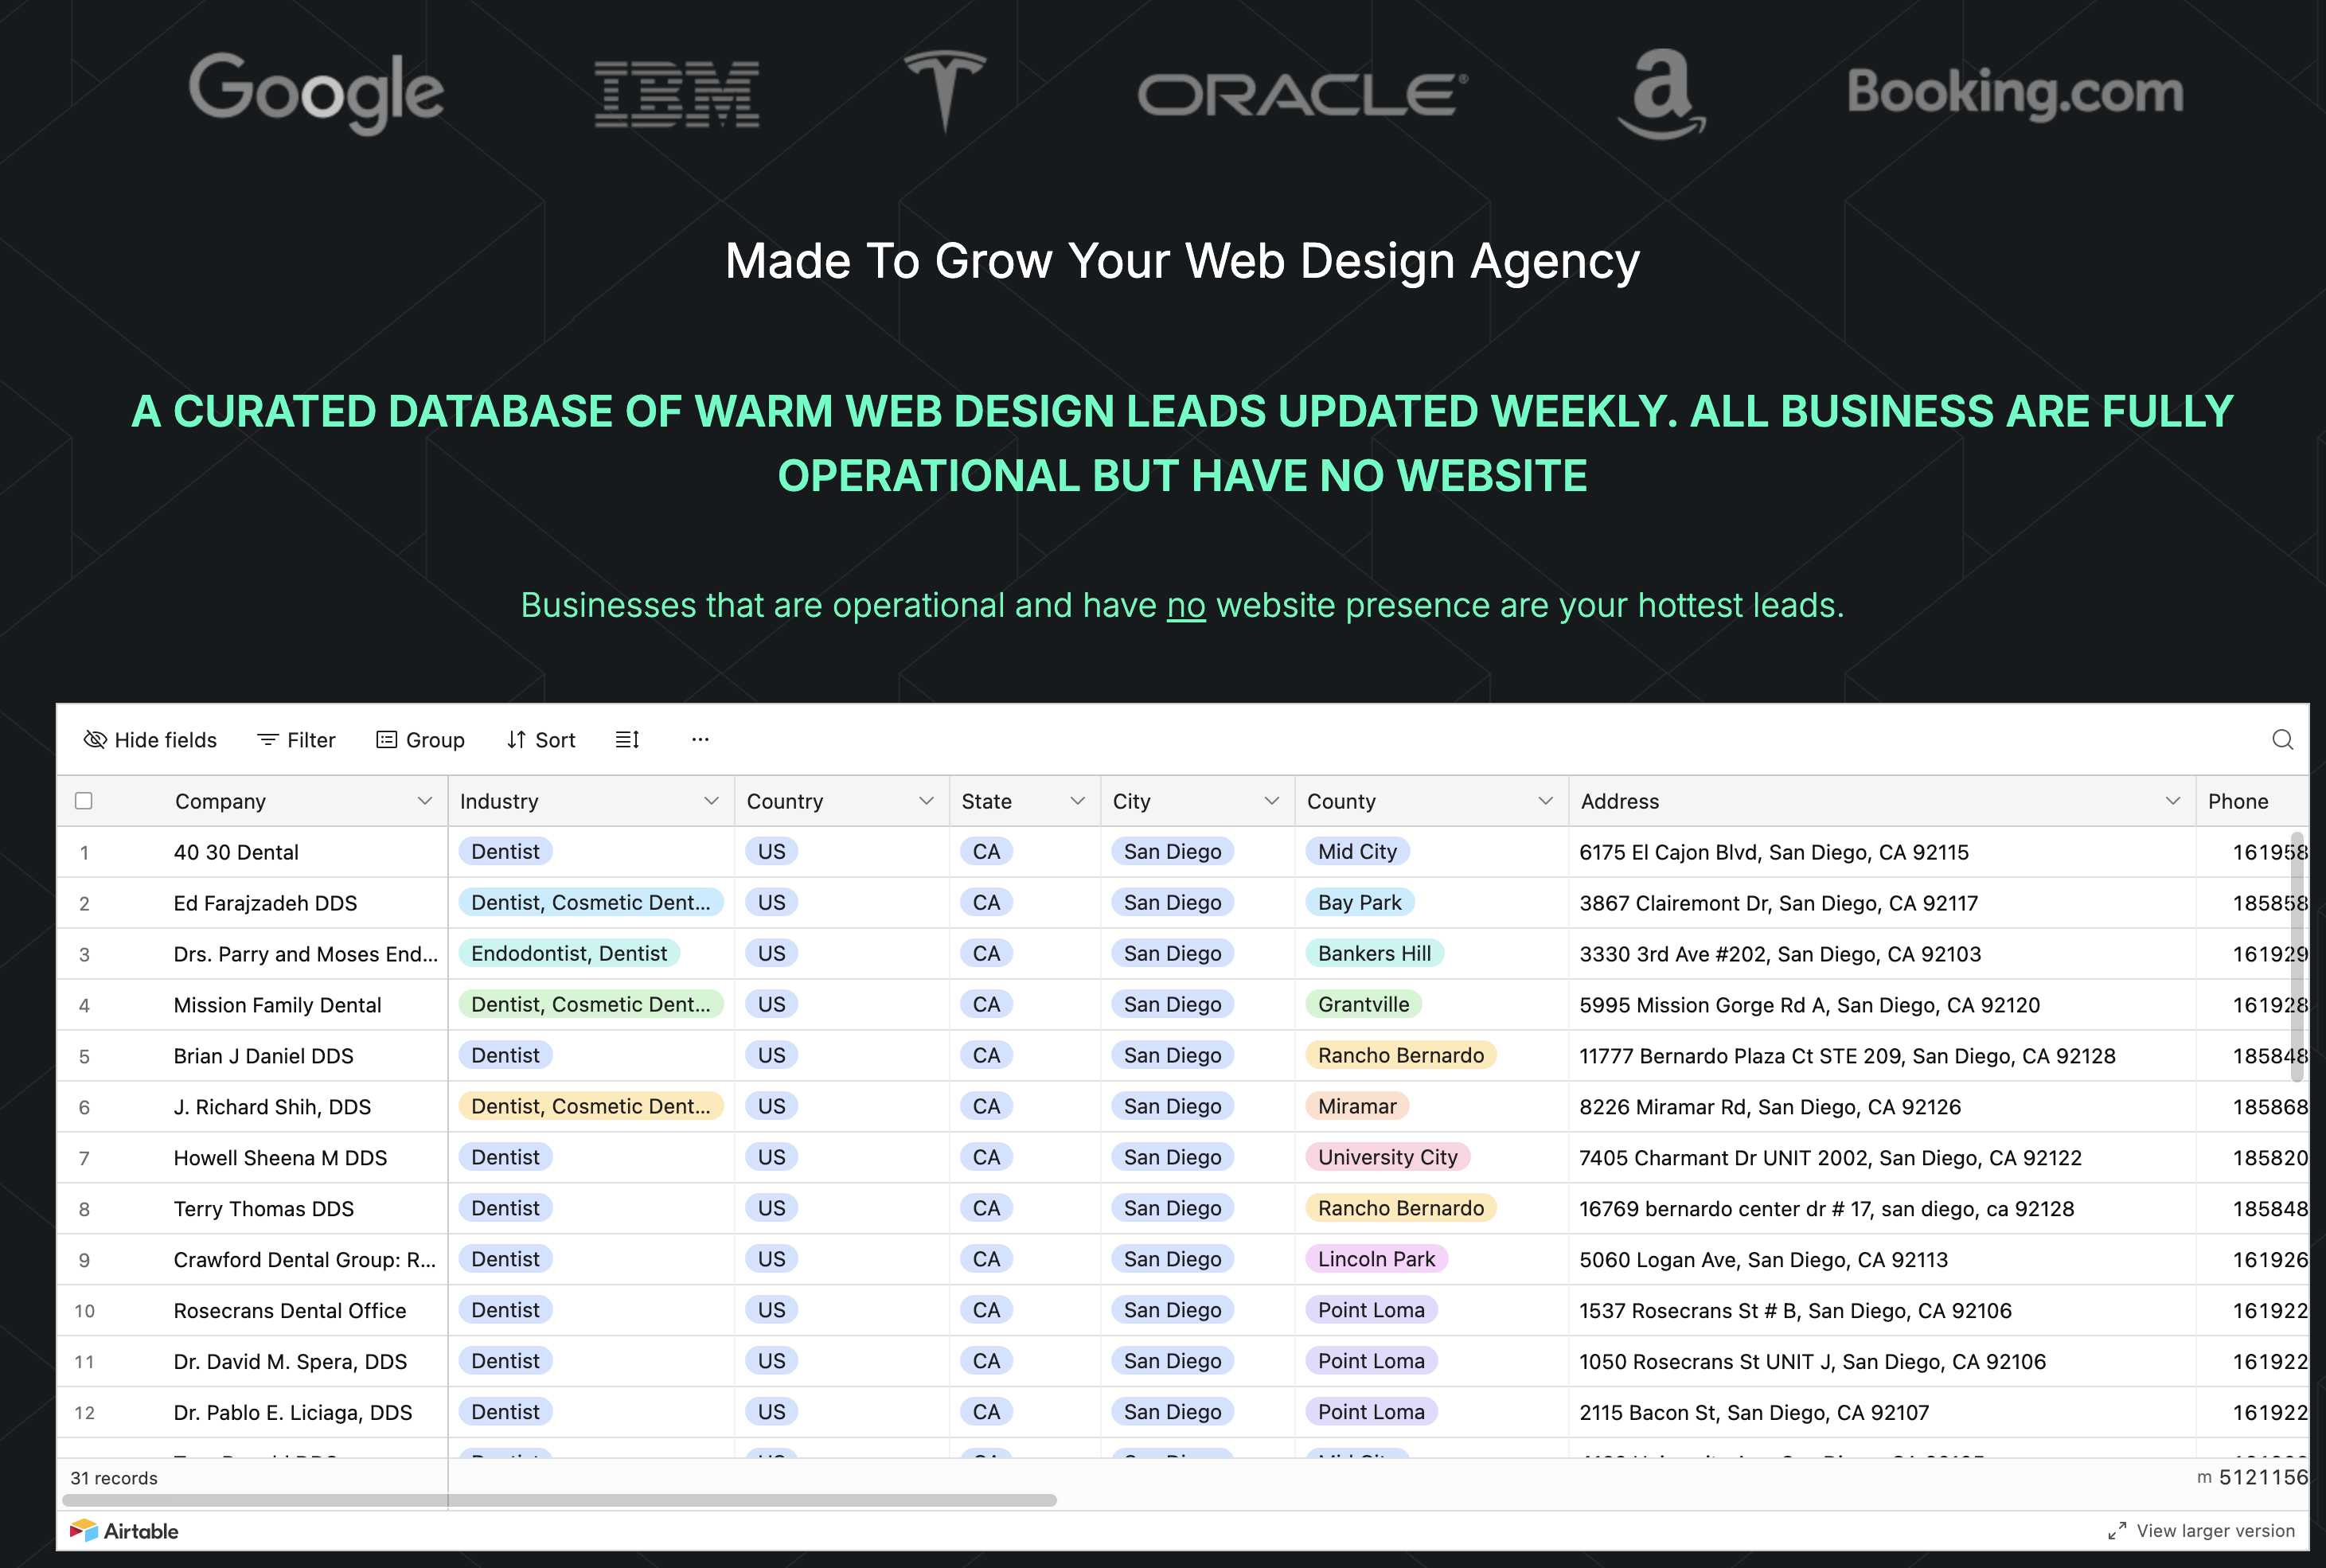Click the 'Point Loma' tag in row 12

point(1371,1412)
